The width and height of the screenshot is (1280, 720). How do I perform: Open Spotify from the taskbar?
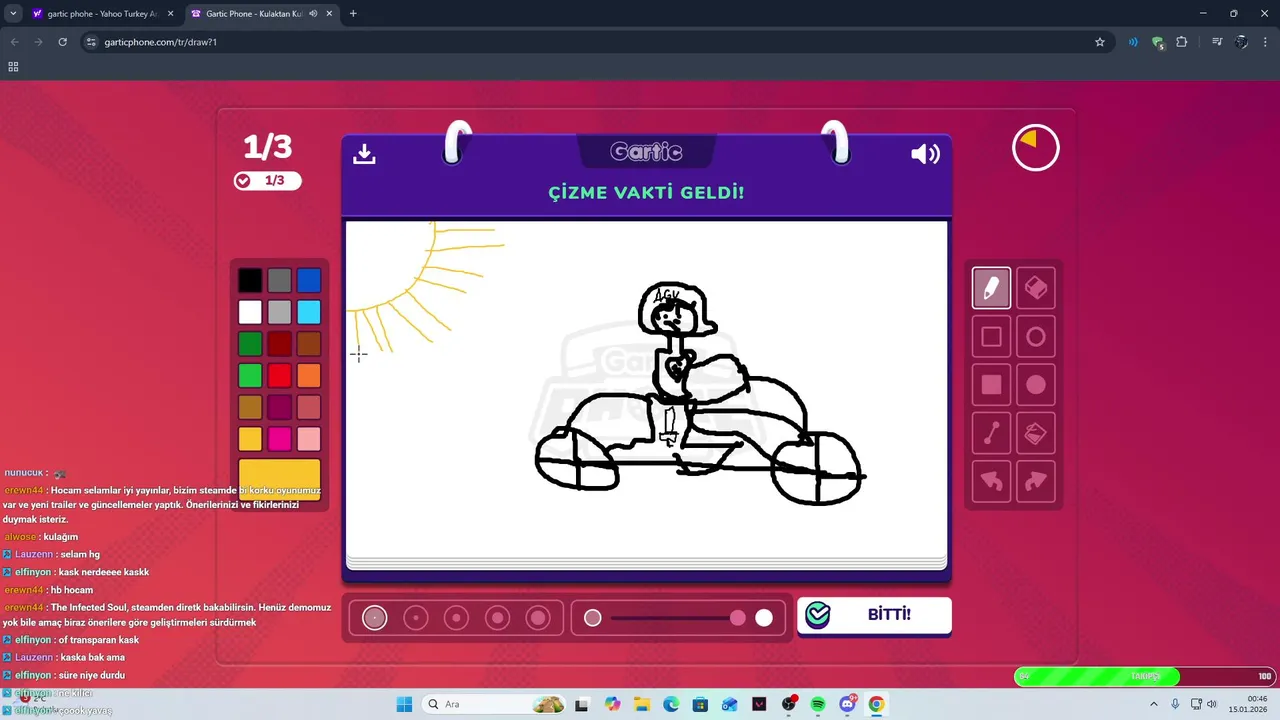(x=817, y=704)
